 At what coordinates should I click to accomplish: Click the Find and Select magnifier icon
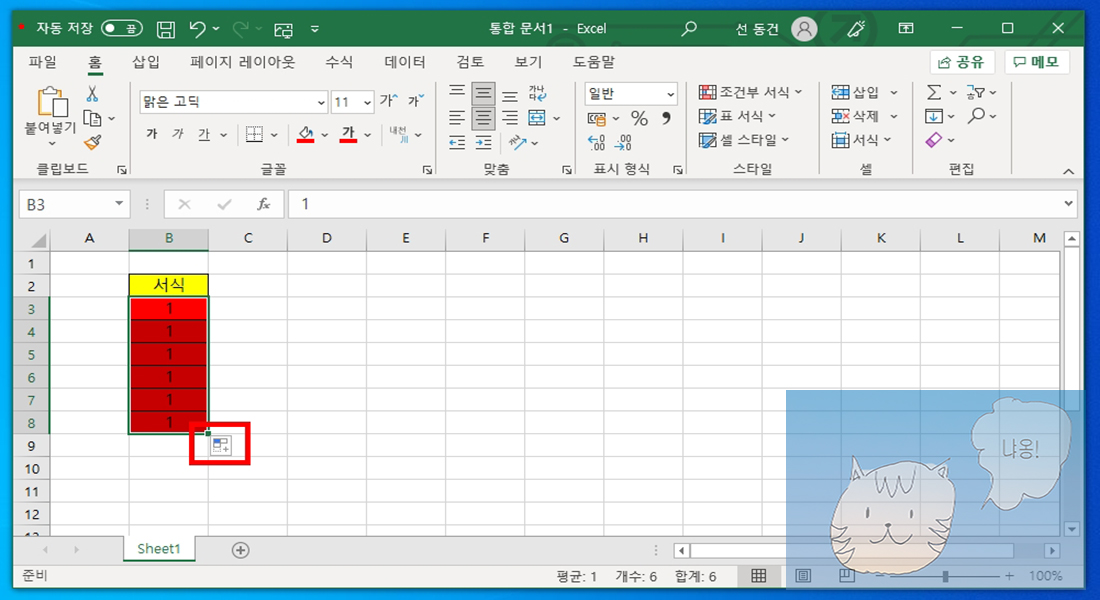(976, 116)
